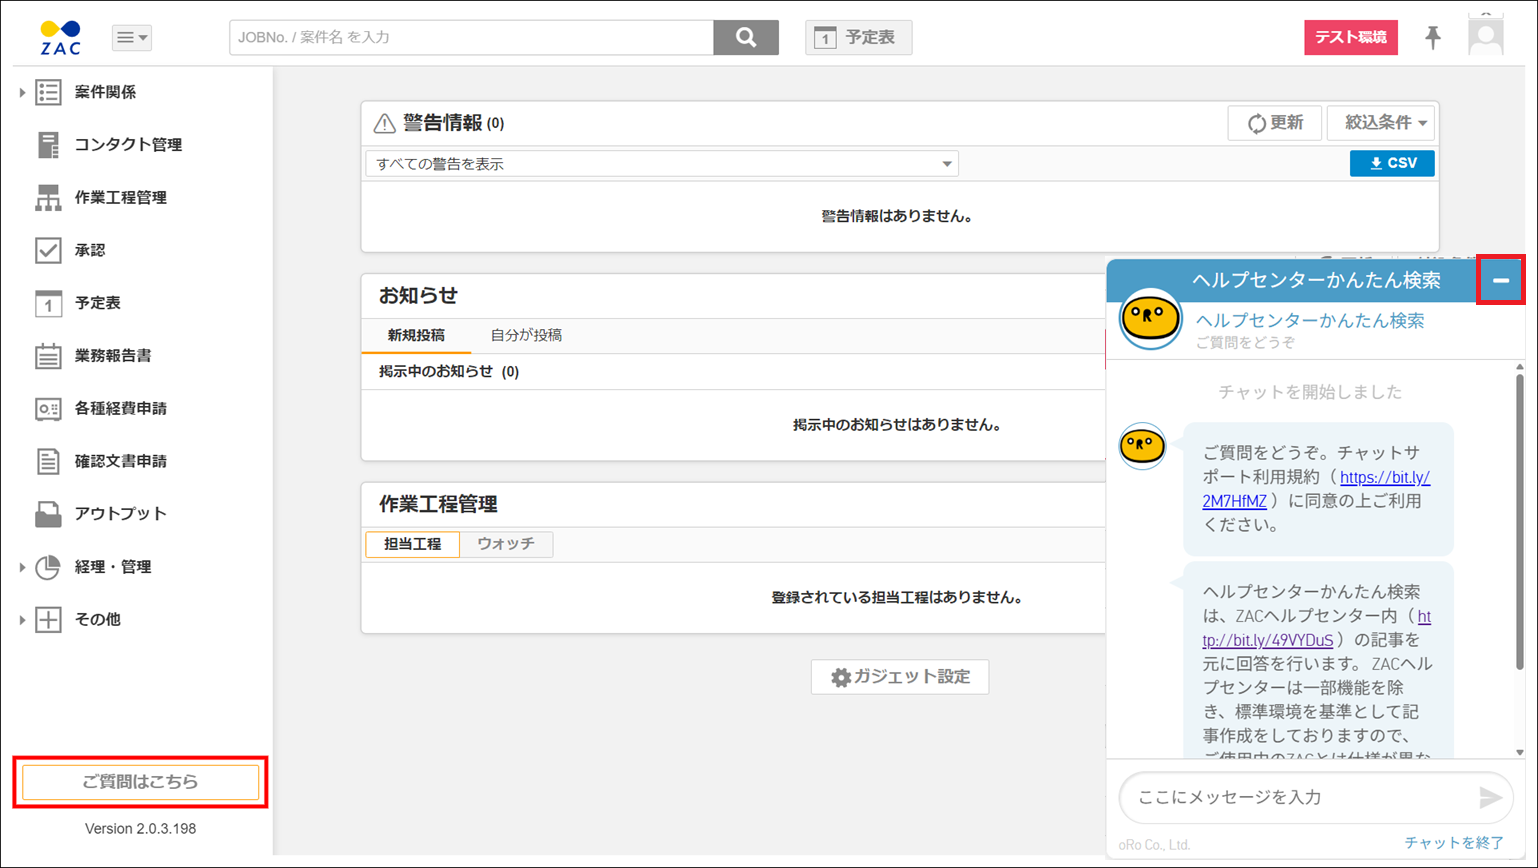Click the 警告情報 warning triangle icon
The image size is (1538, 868).
coord(384,124)
